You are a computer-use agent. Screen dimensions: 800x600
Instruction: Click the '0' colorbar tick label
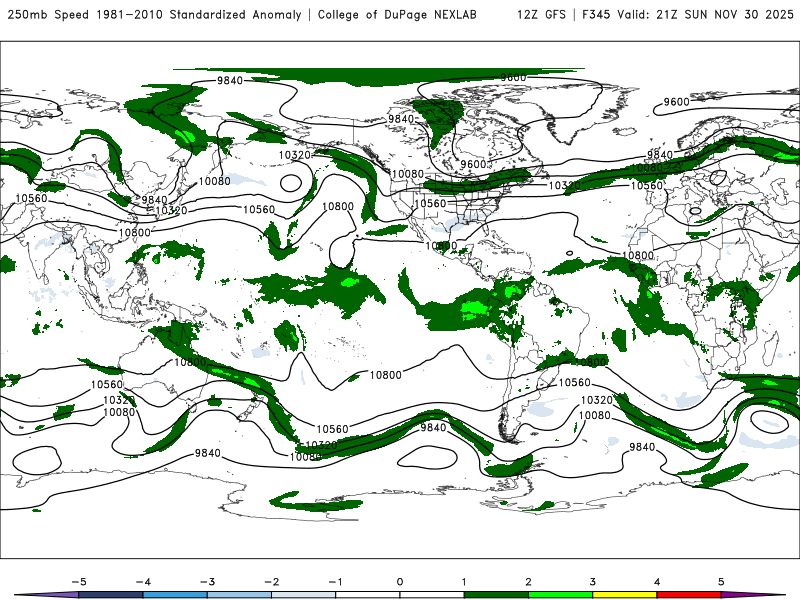400,582
